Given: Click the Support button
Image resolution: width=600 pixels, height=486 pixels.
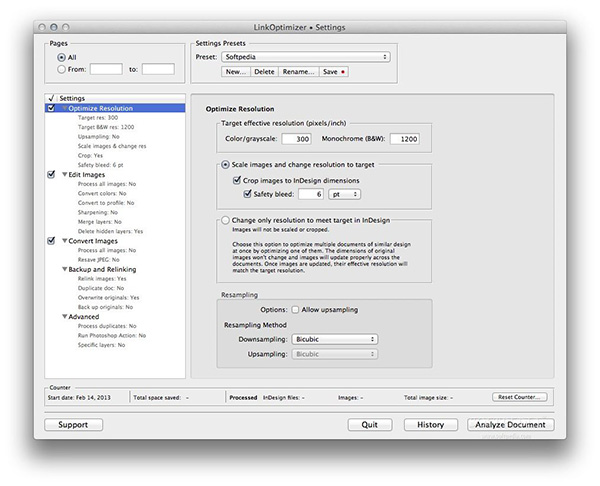Looking at the screenshot, I should click(73, 425).
